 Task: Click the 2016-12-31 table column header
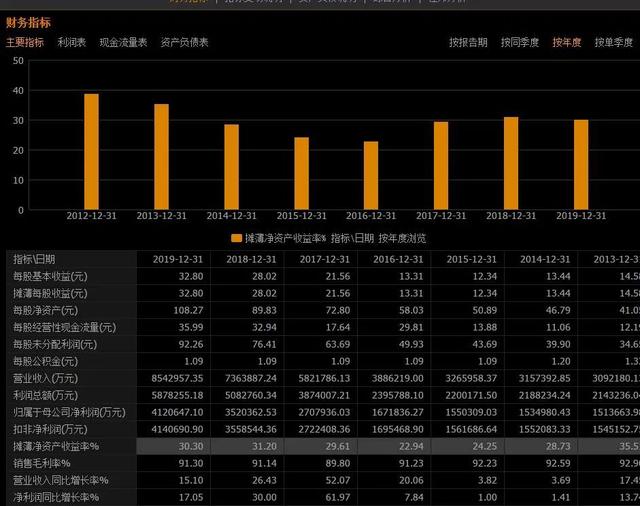398,260
